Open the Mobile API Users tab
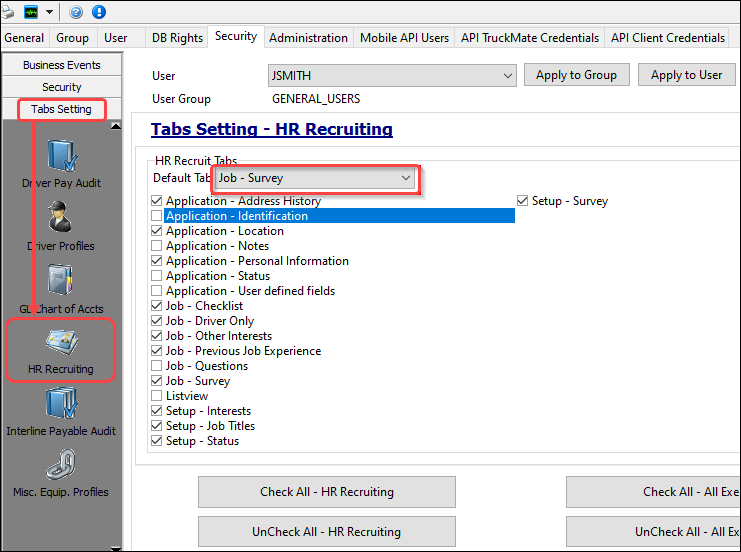Screen dimensions: 741x552 pyautogui.click(x=405, y=38)
